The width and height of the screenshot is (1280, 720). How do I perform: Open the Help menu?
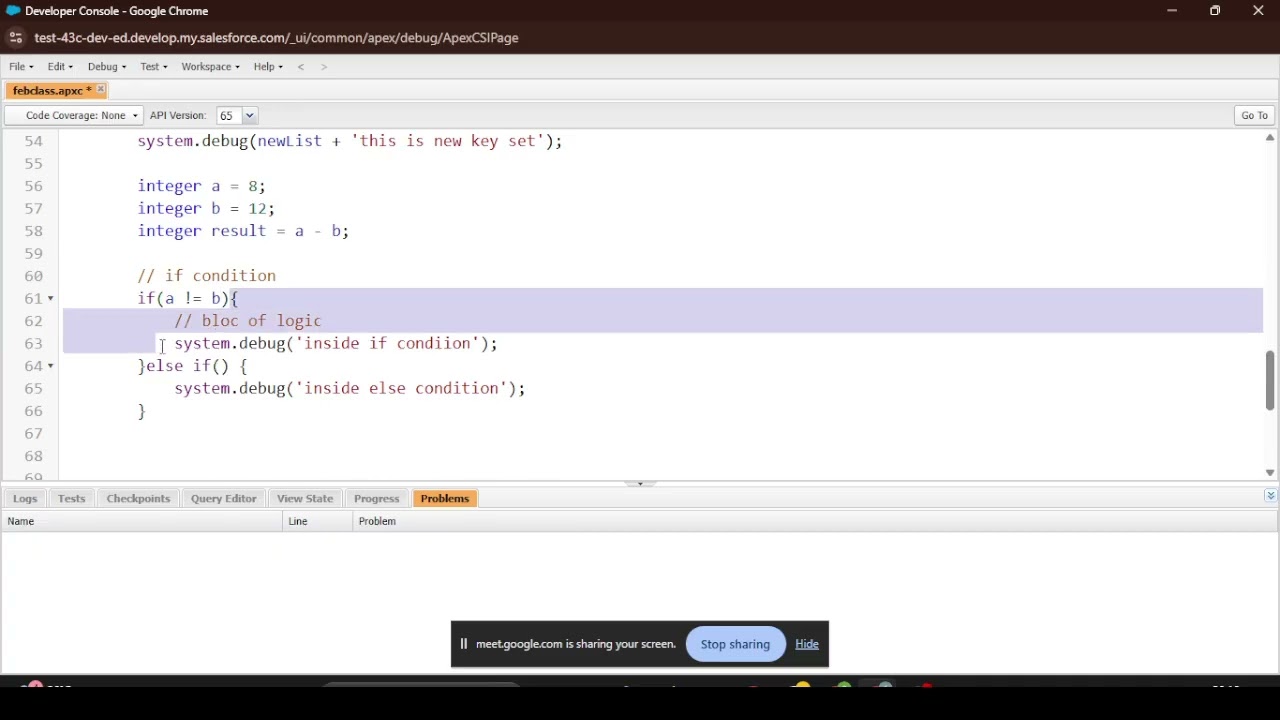[268, 67]
